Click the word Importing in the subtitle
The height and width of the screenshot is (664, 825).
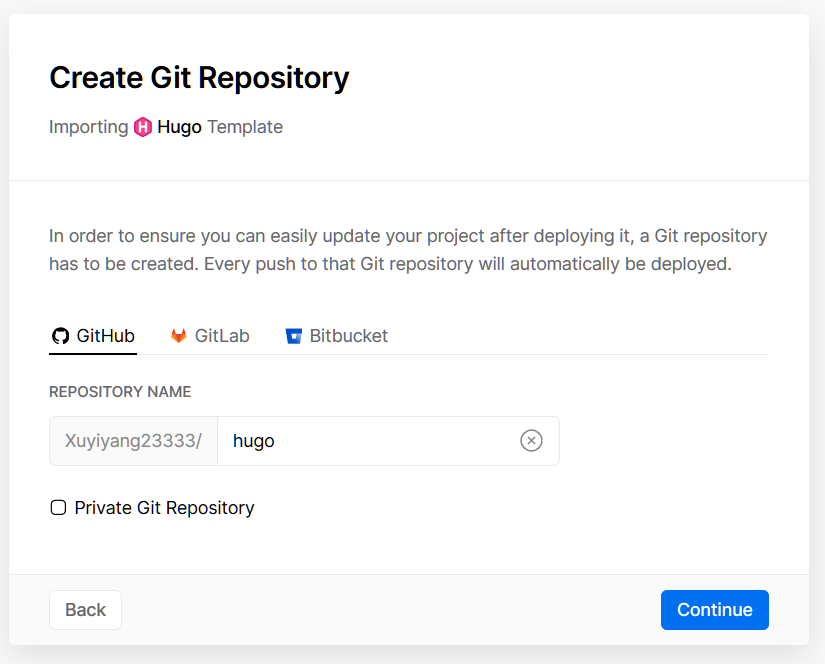[88, 127]
